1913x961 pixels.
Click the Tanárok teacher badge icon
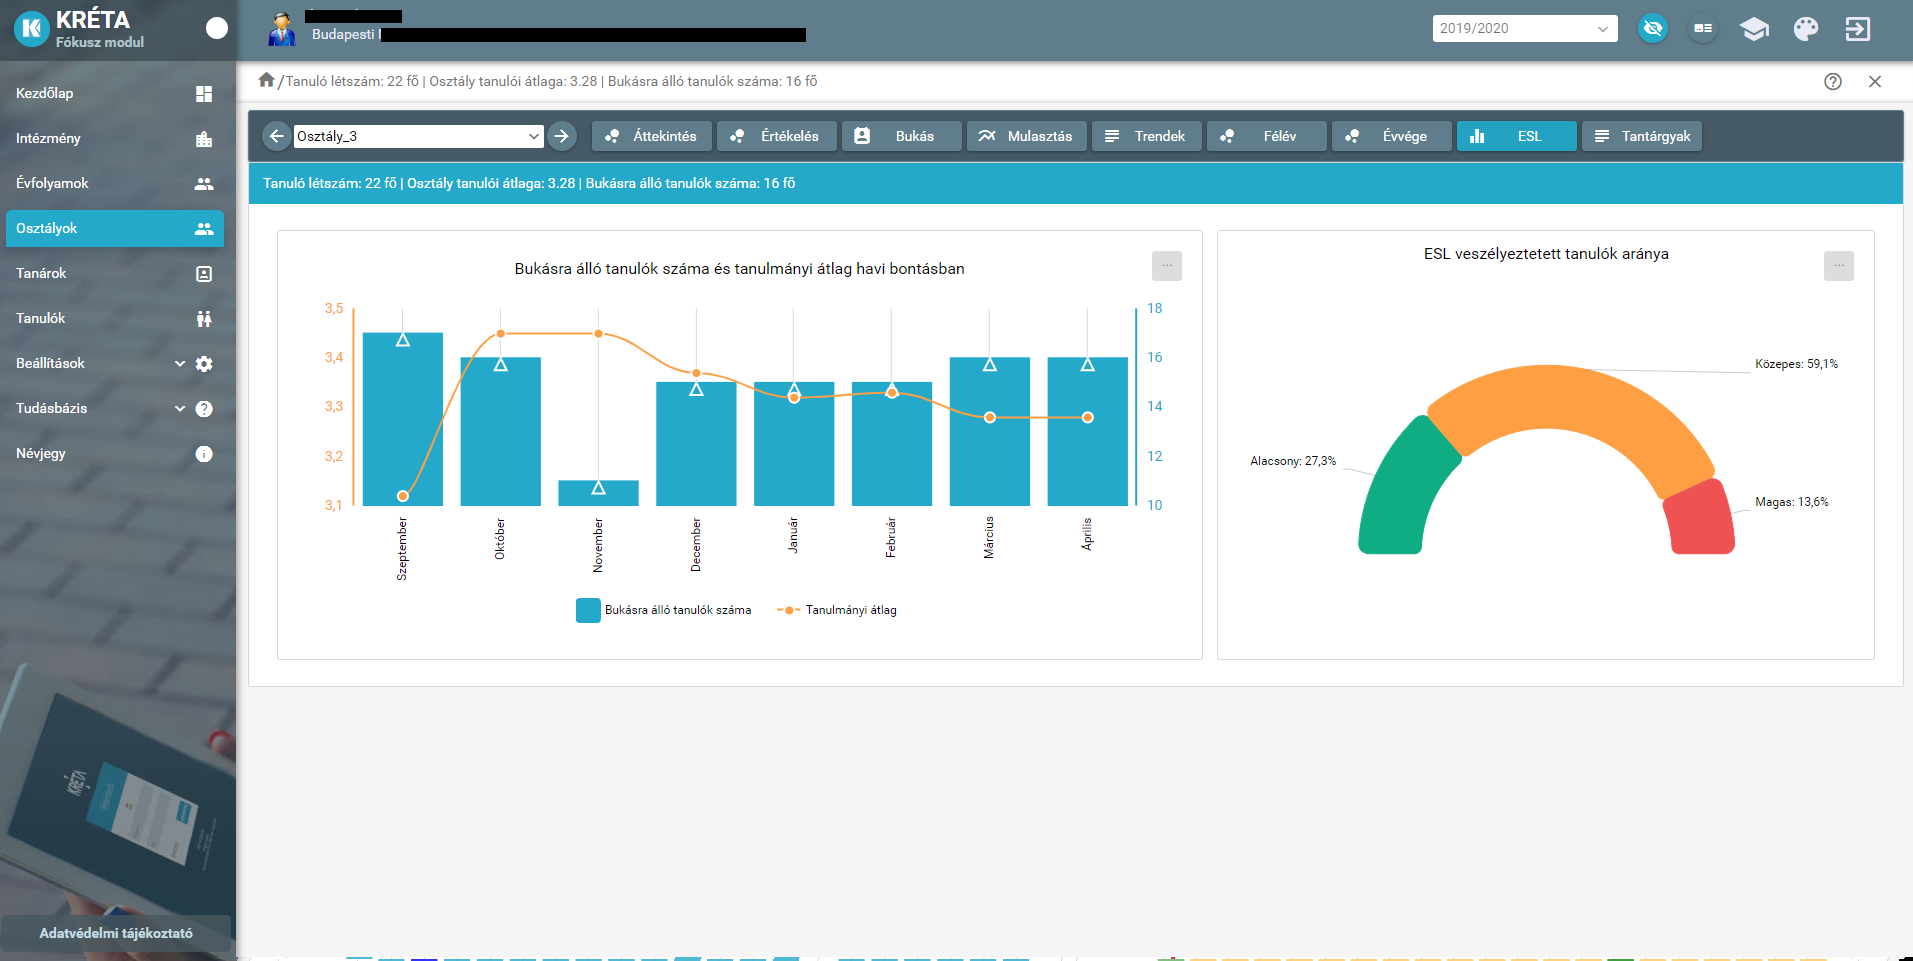[204, 274]
